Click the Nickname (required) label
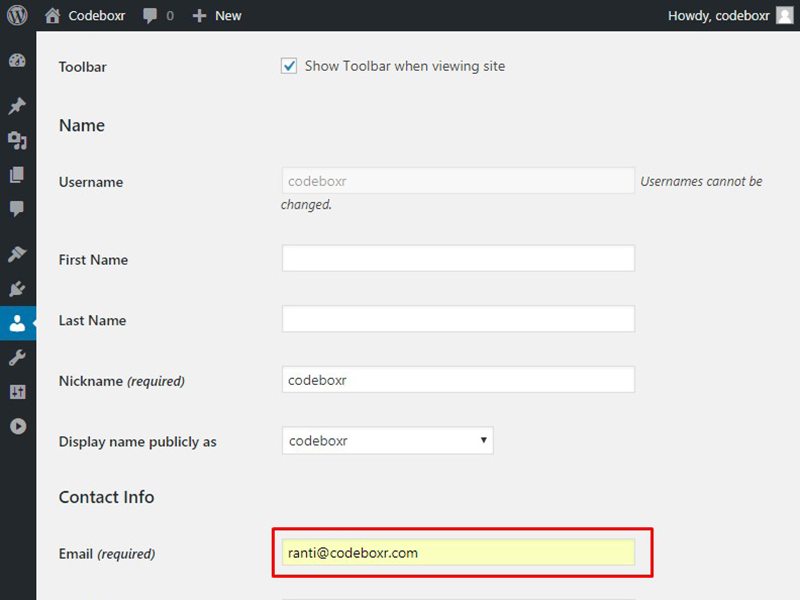Viewport: 800px width, 600px height. [121, 381]
